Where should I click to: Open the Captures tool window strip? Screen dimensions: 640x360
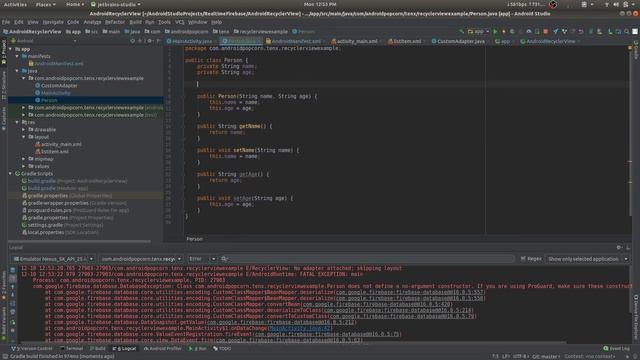(x=4, y=118)
